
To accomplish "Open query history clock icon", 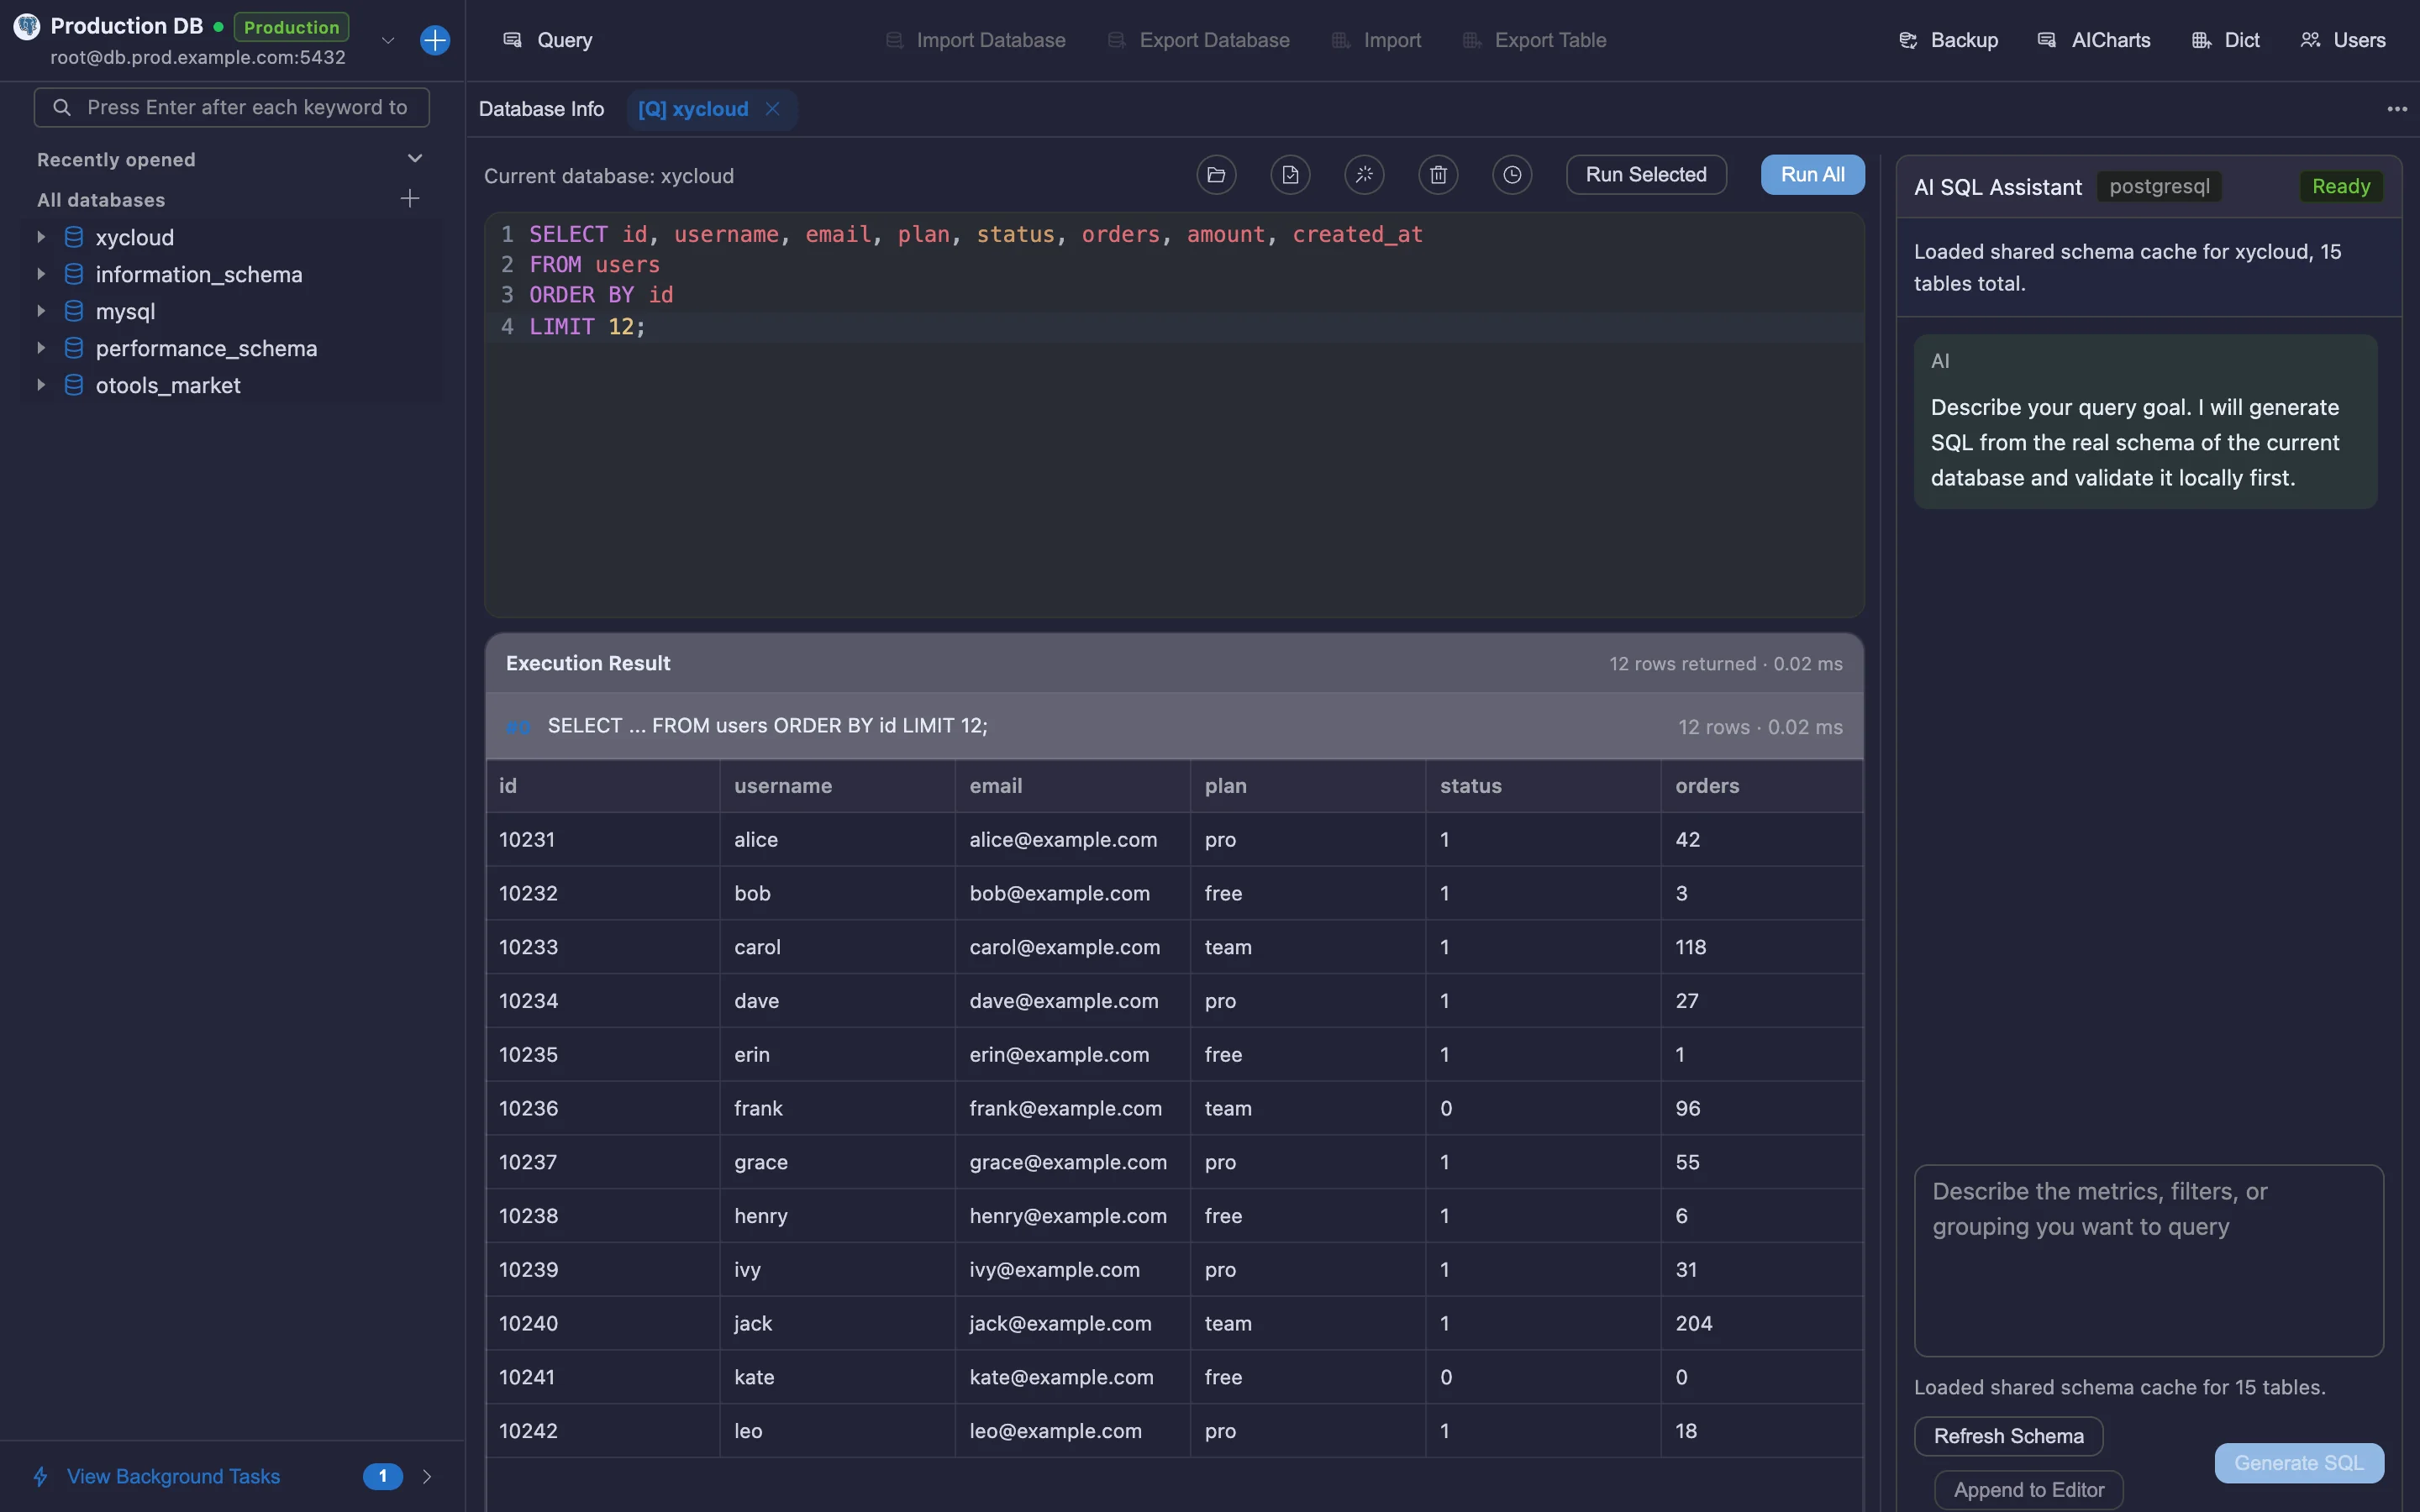I will click(x=1512, y=175).
